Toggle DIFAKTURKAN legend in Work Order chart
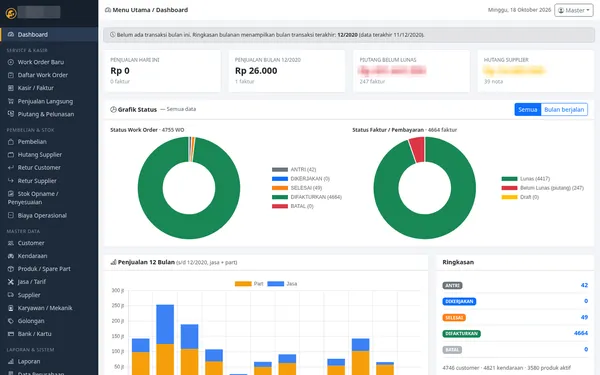600x375 pixels. (x=307, y=197)
